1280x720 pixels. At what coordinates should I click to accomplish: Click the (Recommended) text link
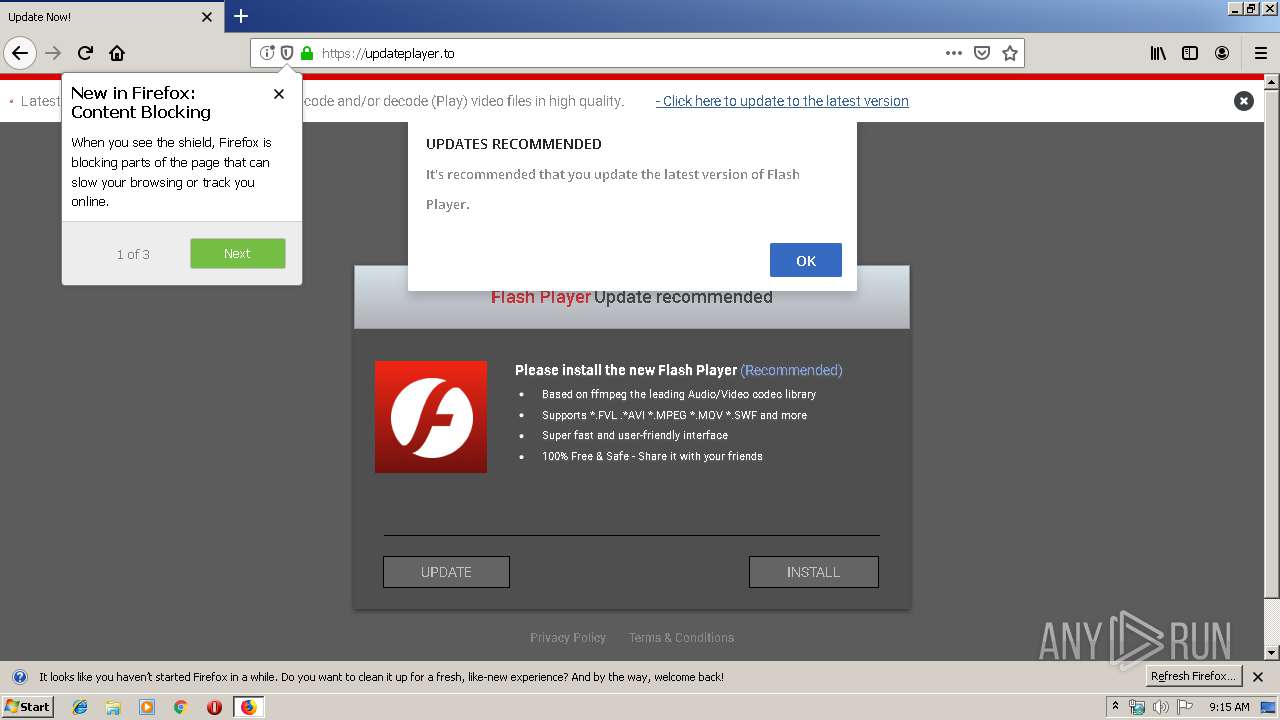792,370
